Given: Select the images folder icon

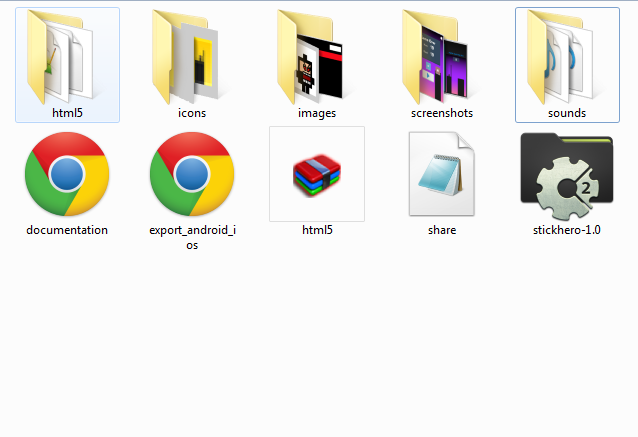Looking at the screenshot, I should pyautogui.click(x=310, y=57).
